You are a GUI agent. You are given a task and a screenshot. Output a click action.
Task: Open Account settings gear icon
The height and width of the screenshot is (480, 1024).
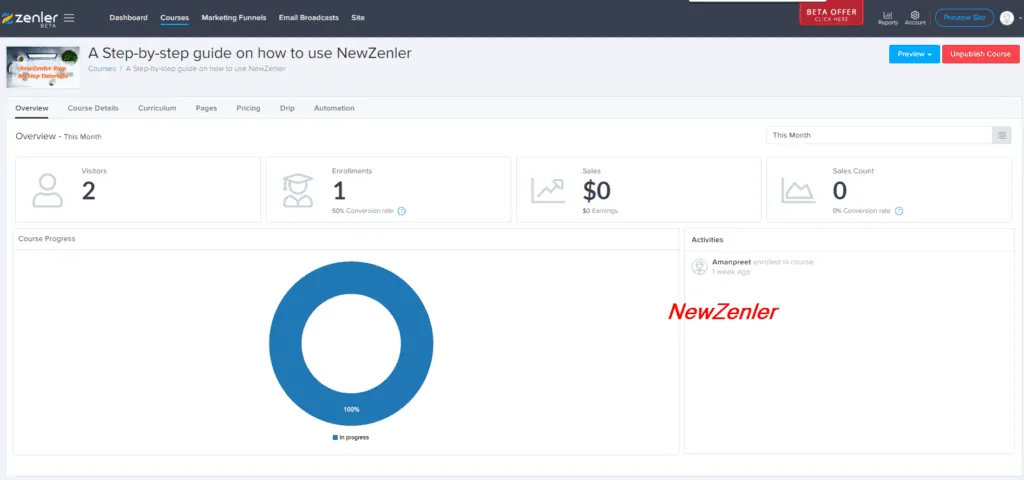tap(915, 17)
